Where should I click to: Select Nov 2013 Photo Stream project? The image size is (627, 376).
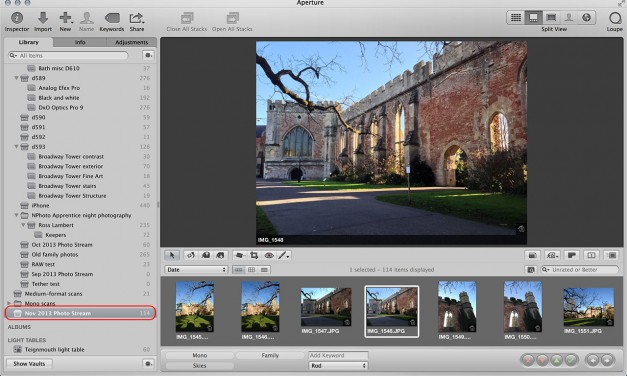coord(80,313)
